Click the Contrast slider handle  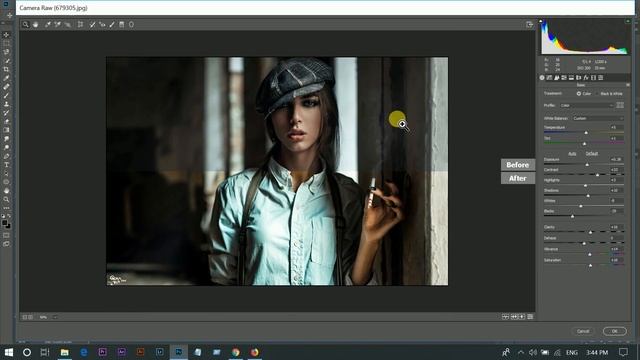click(x=597, y=175)
